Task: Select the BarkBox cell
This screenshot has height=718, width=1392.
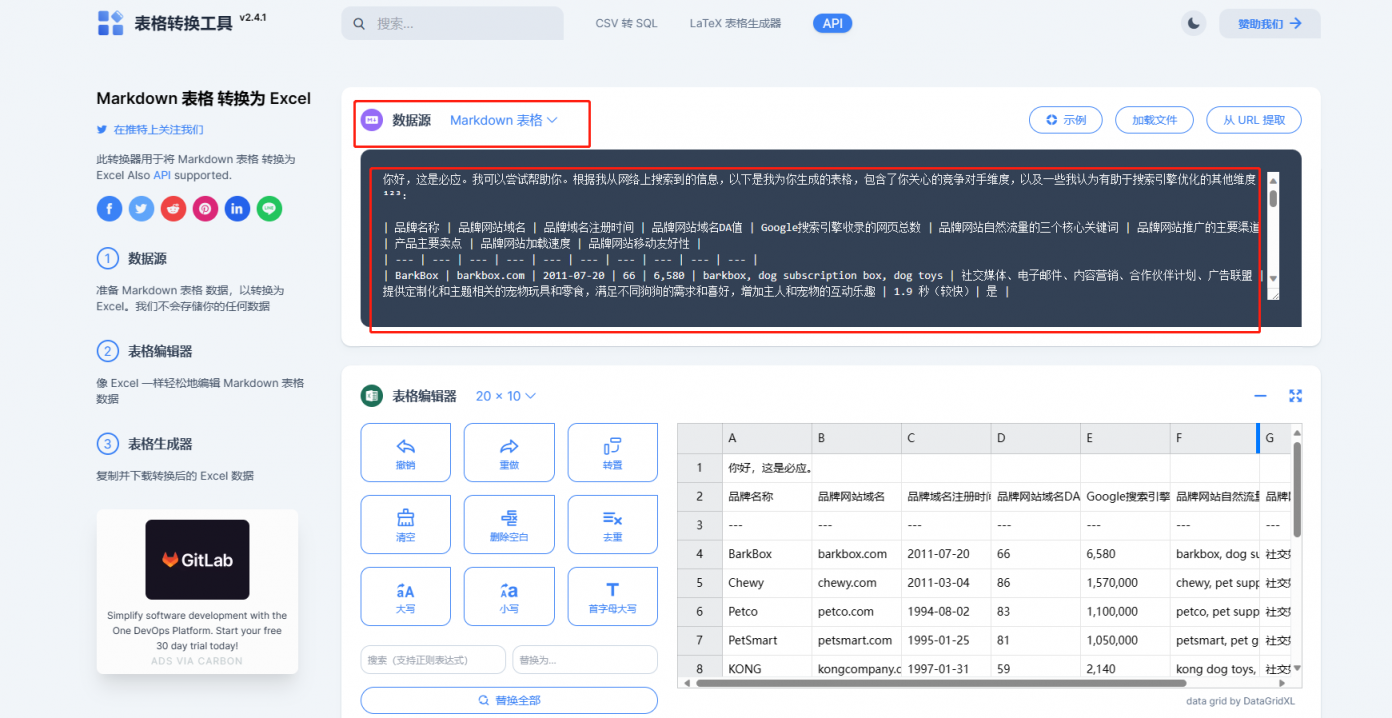Action: pos(767,554)
